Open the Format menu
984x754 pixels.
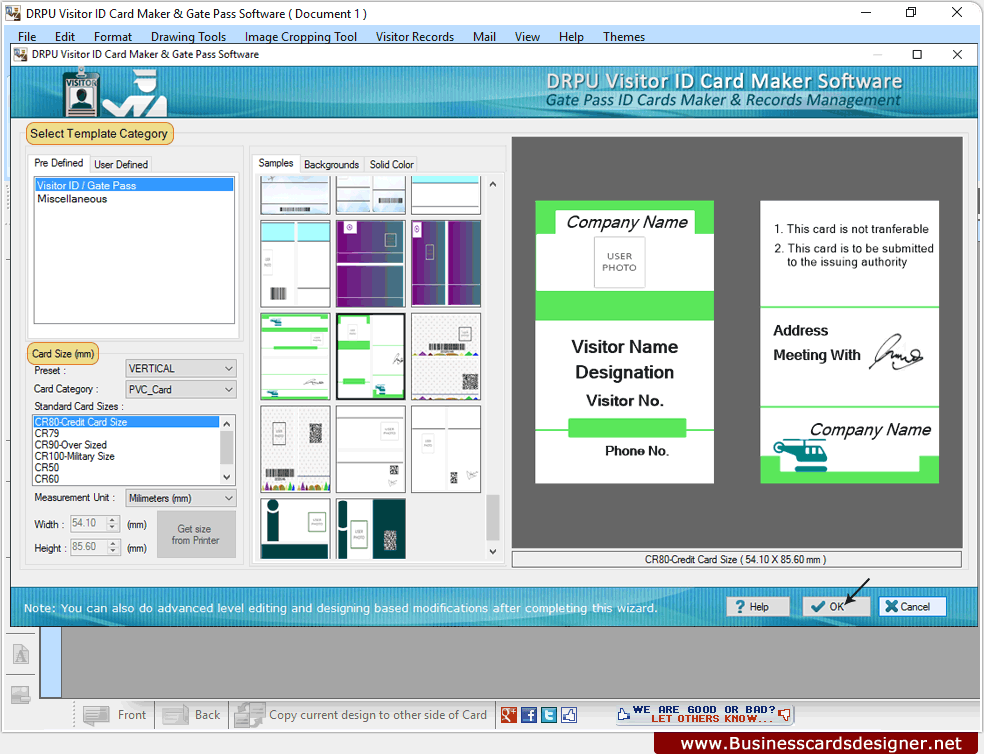pyautogui.click(x=113, y=36)
